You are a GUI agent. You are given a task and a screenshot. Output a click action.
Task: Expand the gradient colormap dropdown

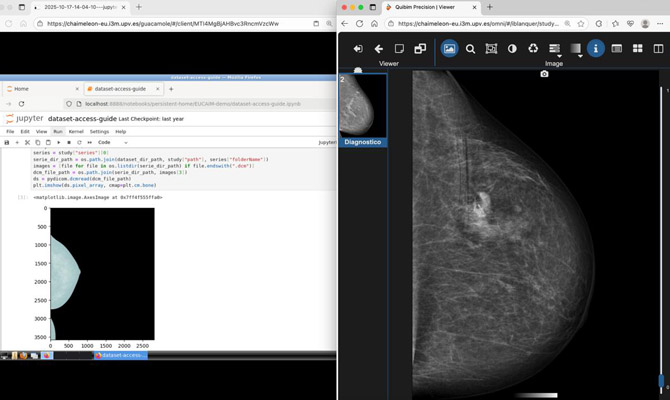[580, 56]
